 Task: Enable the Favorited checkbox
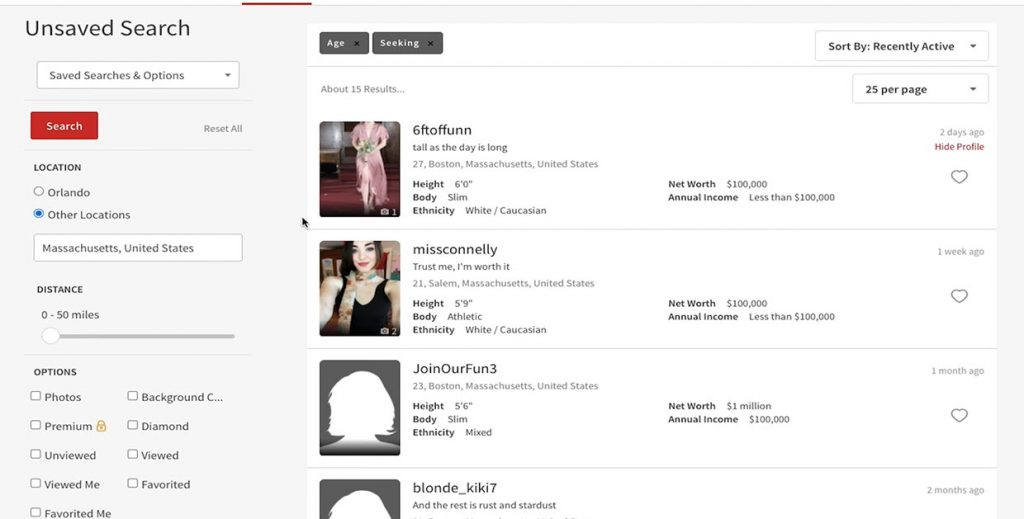[x=133, y=483]
